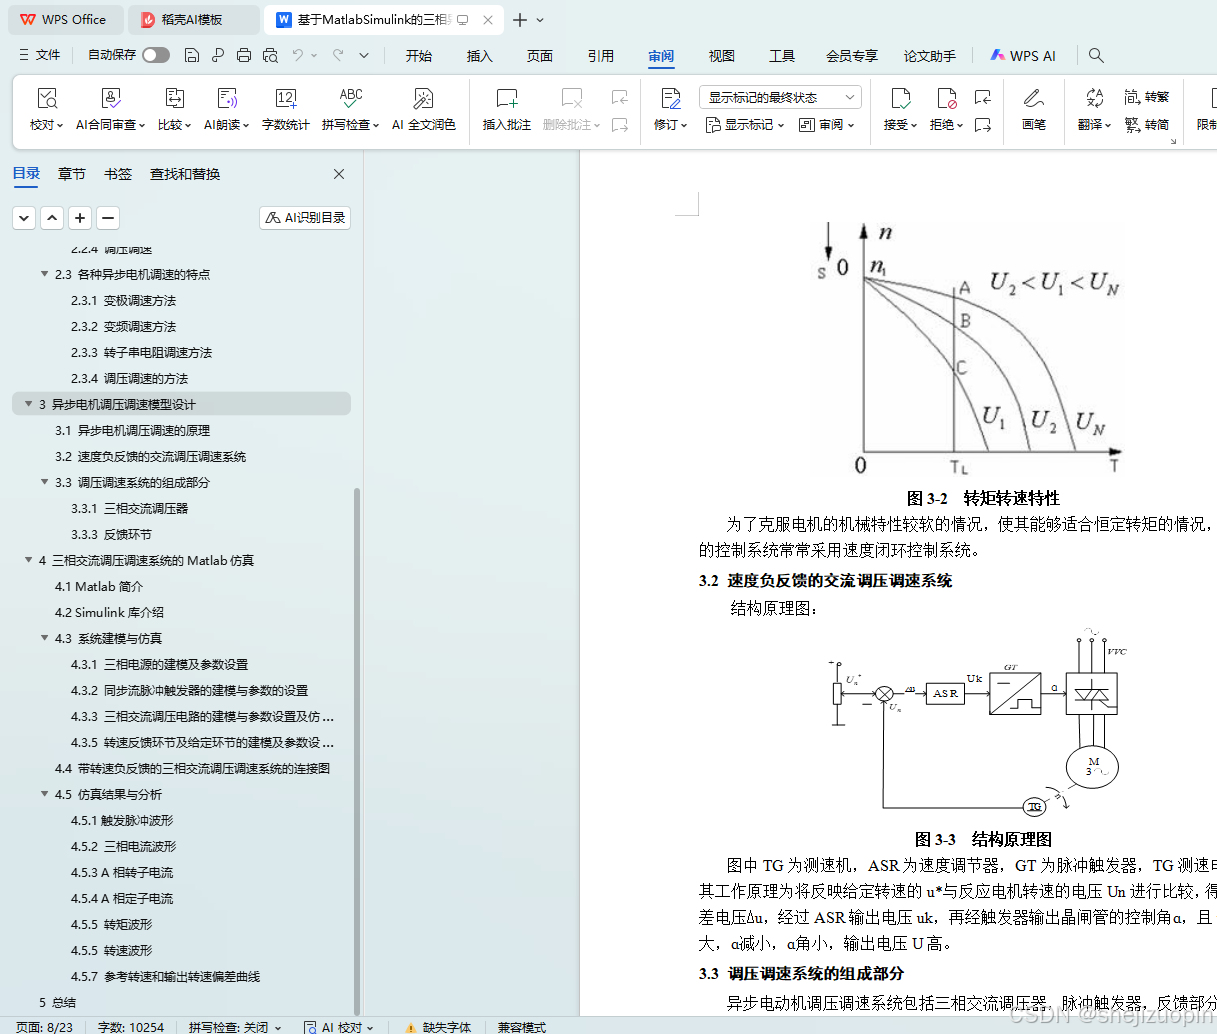
Task: Open the 审阅 pane dropdown
Action: [827, 125]
